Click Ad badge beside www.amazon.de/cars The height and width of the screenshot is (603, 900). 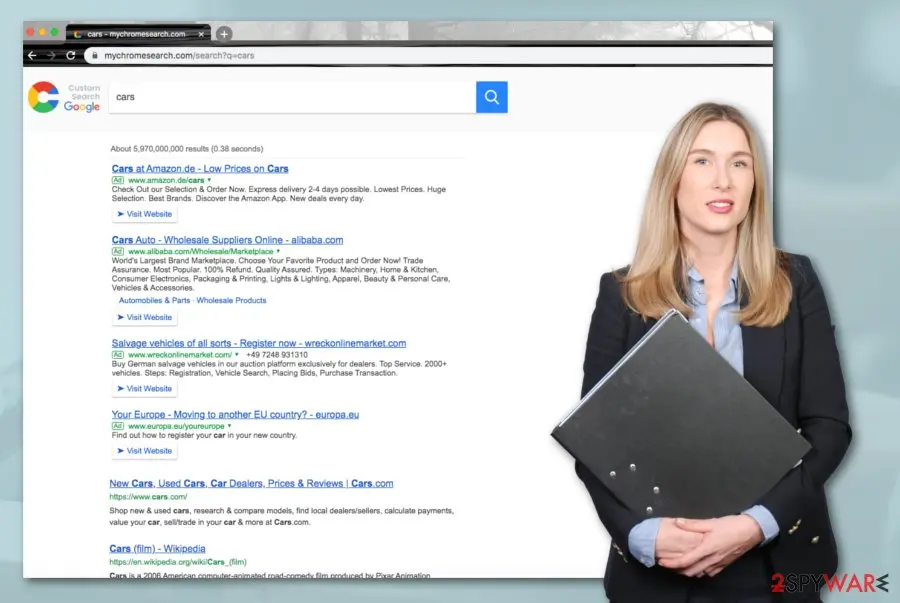pos(118,180)
